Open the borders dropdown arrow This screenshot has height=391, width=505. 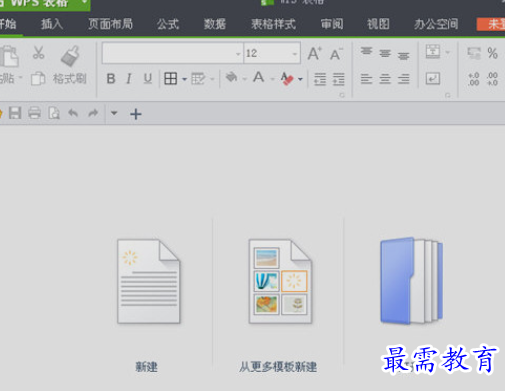point(184,79)
